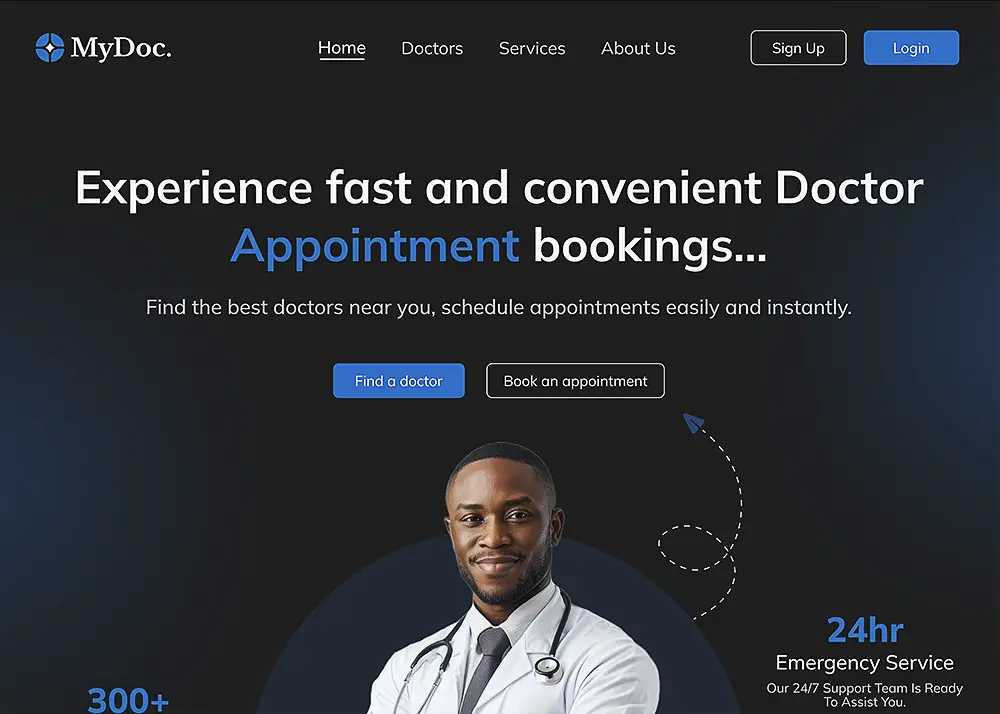Screen dimensions: 1000x714
Task: Open the Home navigation item
Action: click(x=342, y=48)
